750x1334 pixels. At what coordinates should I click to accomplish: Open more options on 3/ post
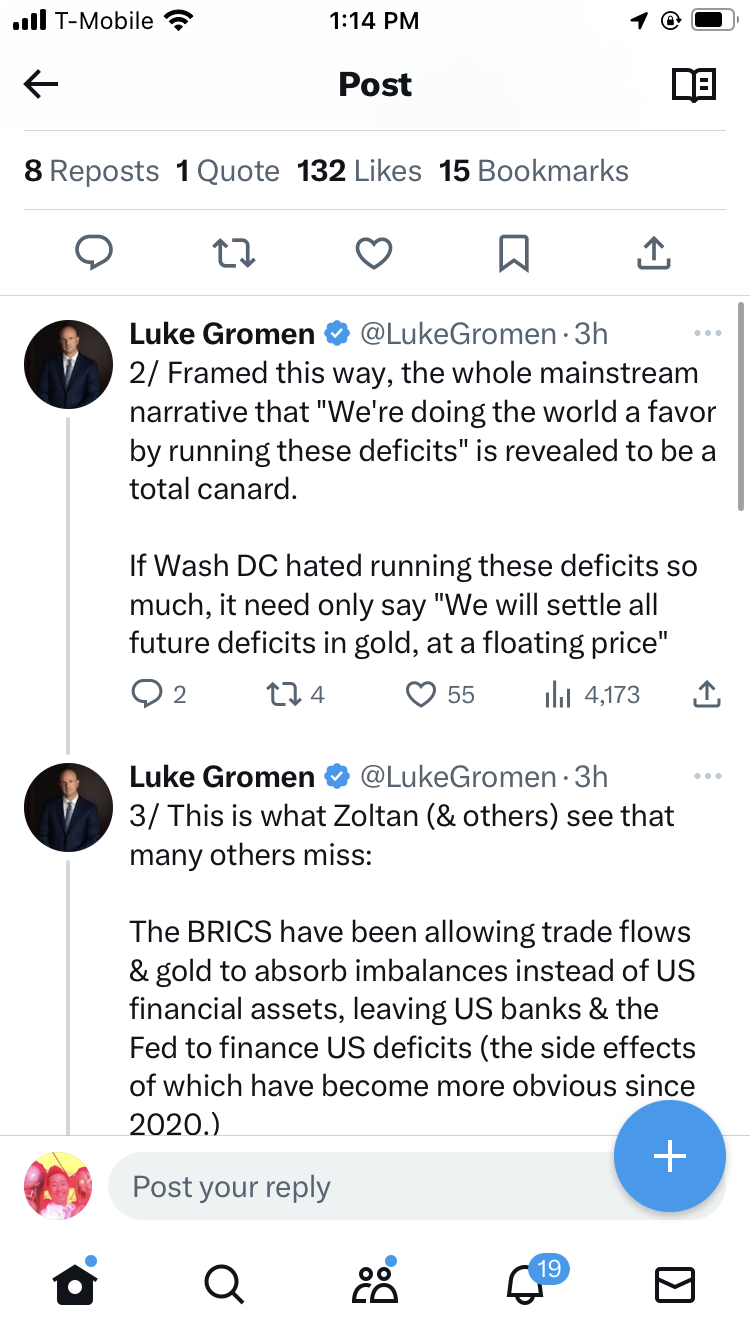pyautogui.click(x=707, y=777)
